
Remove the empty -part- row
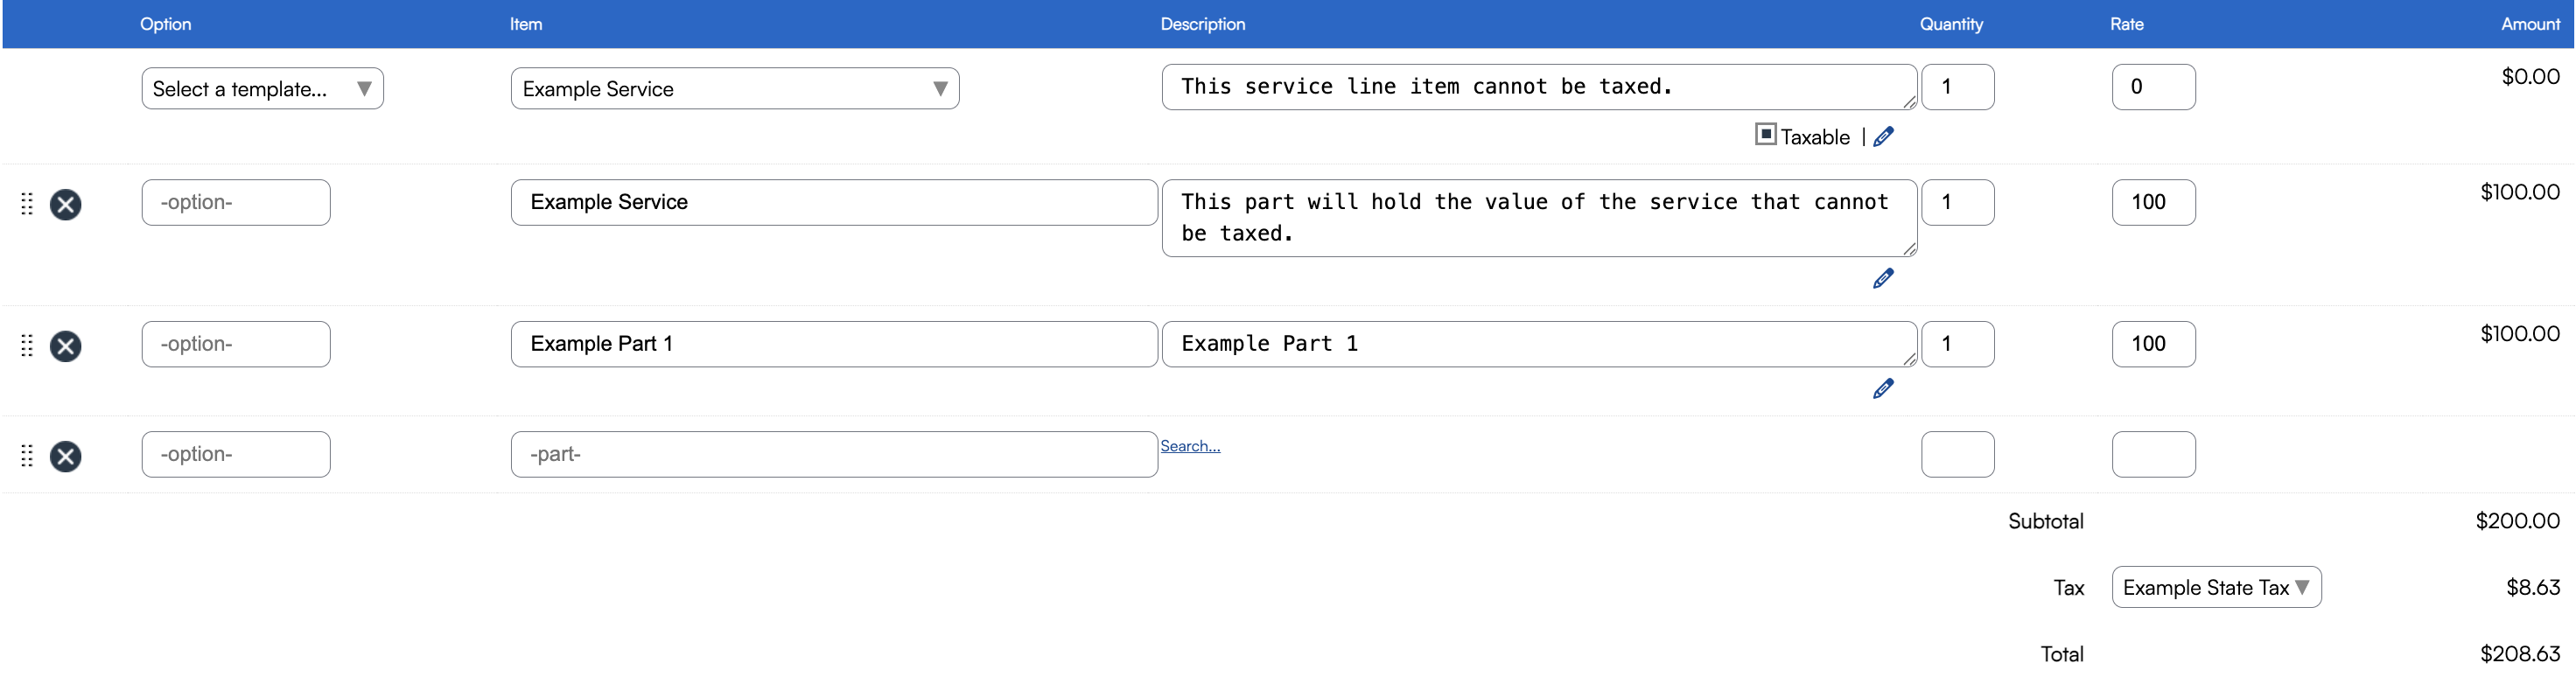66,456
